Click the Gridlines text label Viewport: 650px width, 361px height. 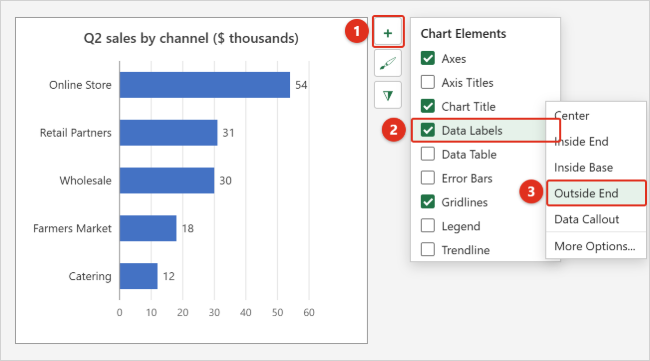(x=465, y=202)
